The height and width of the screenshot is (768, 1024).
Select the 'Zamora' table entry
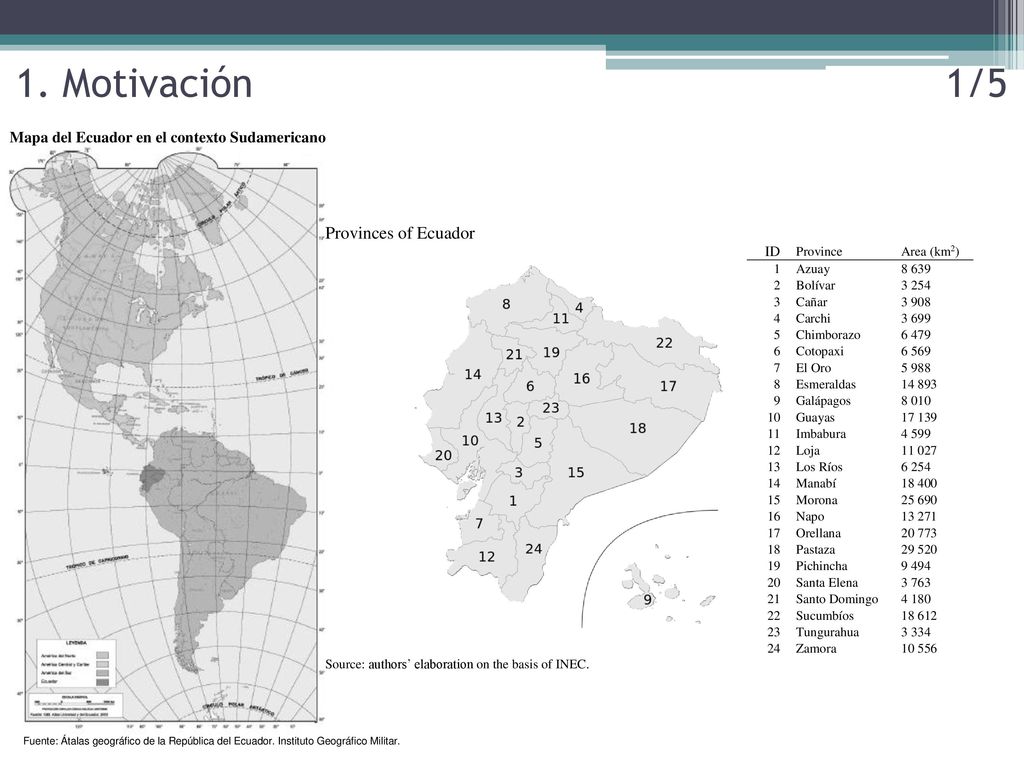816,648
